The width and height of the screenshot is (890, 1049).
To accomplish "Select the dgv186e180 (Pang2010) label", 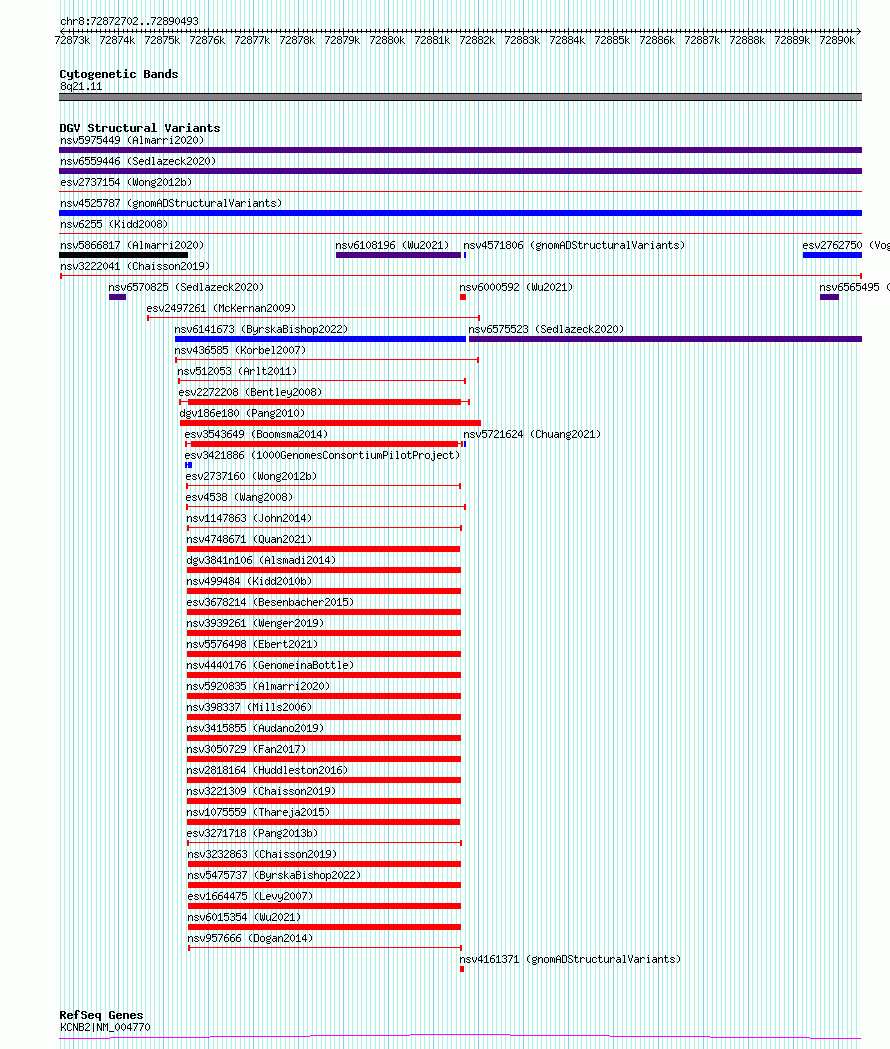I will point(242,413).
